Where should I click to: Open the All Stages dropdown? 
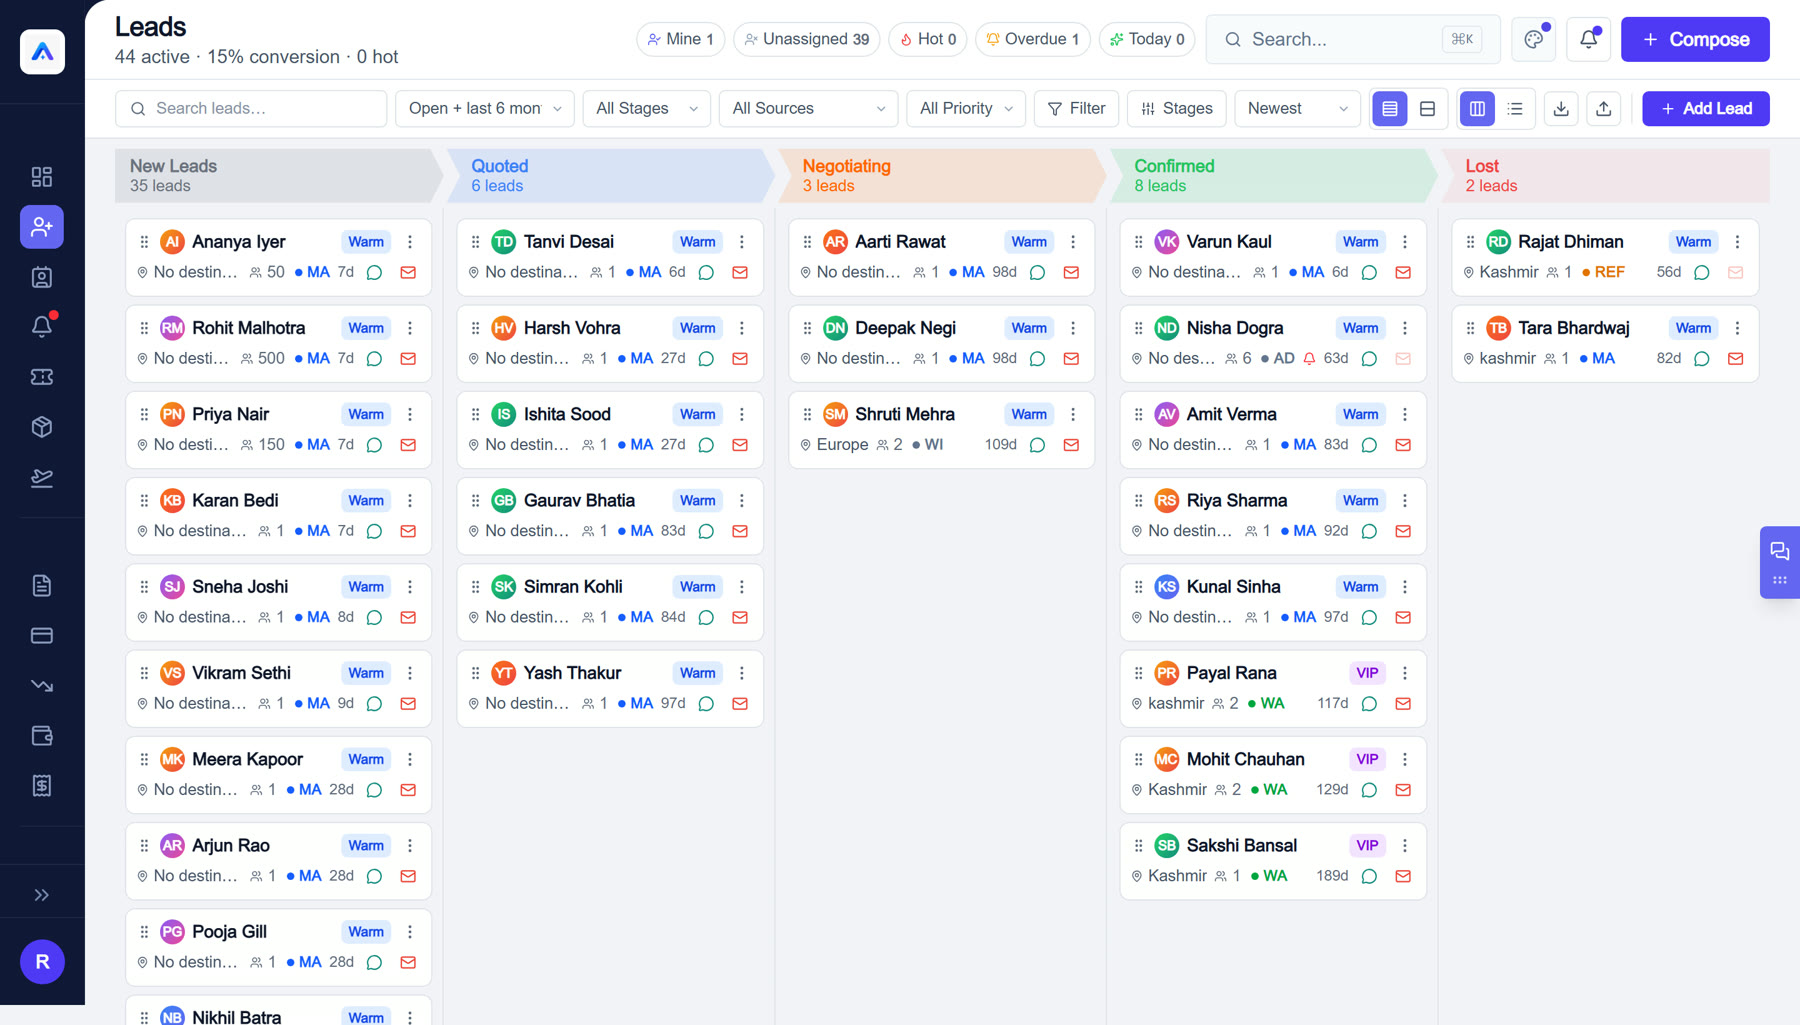[x=647, y=108]
